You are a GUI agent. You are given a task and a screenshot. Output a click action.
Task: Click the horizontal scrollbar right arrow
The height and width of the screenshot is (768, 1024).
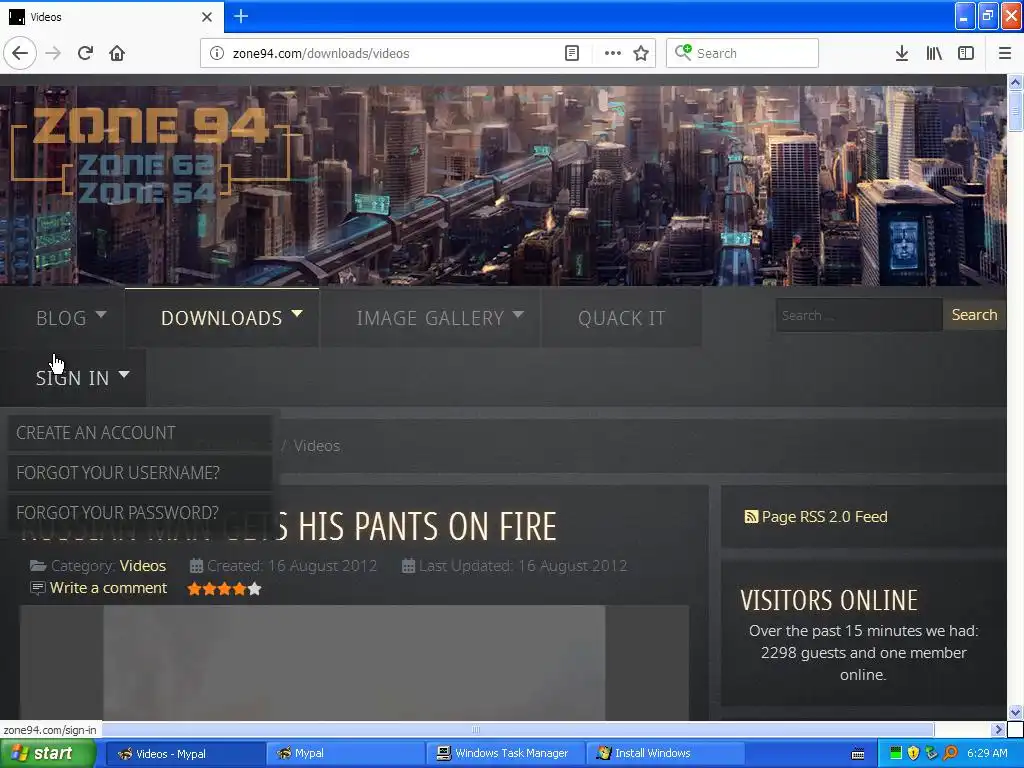998,729
